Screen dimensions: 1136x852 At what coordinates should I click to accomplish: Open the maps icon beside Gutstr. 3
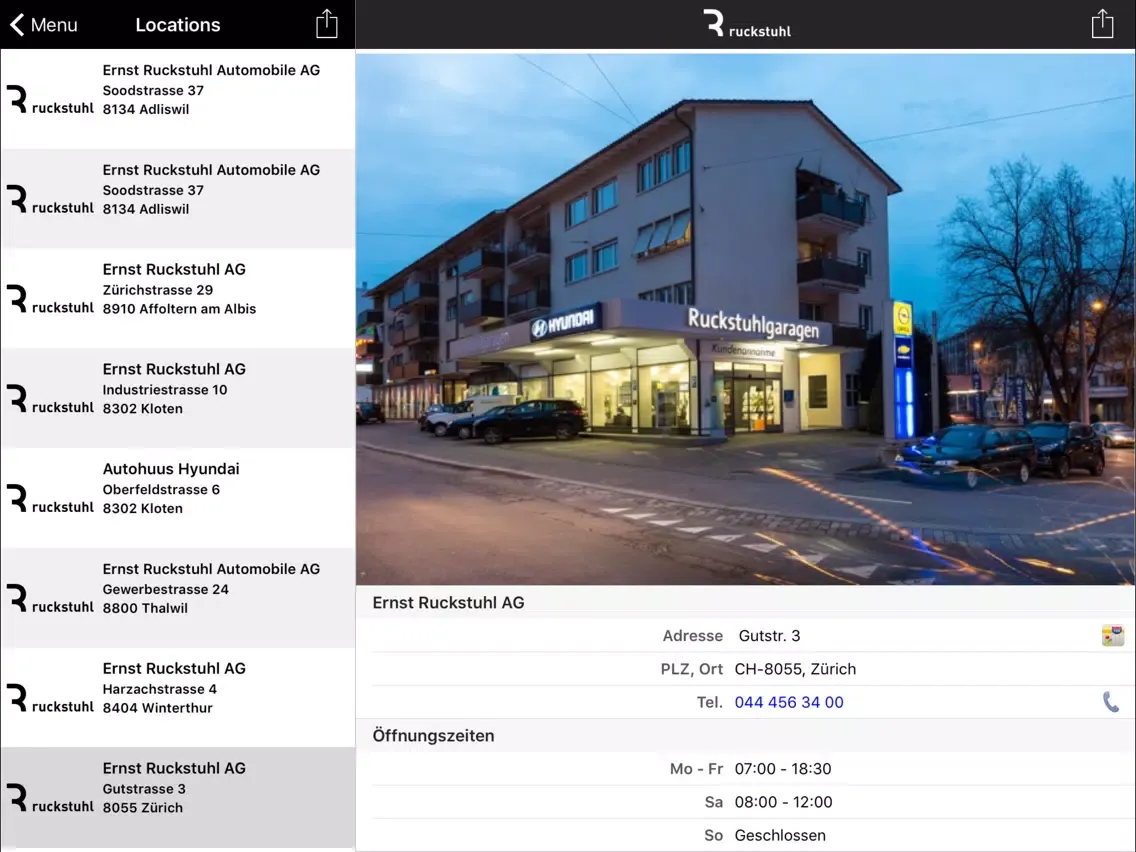1112,635
